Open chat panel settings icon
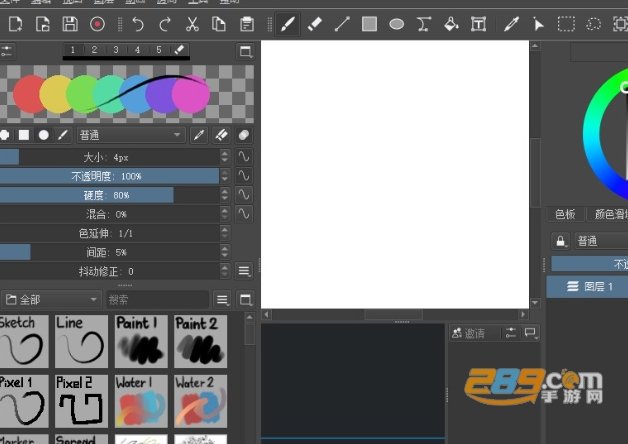This screenshot has width=628, height=444. click(x=511, y=333)
